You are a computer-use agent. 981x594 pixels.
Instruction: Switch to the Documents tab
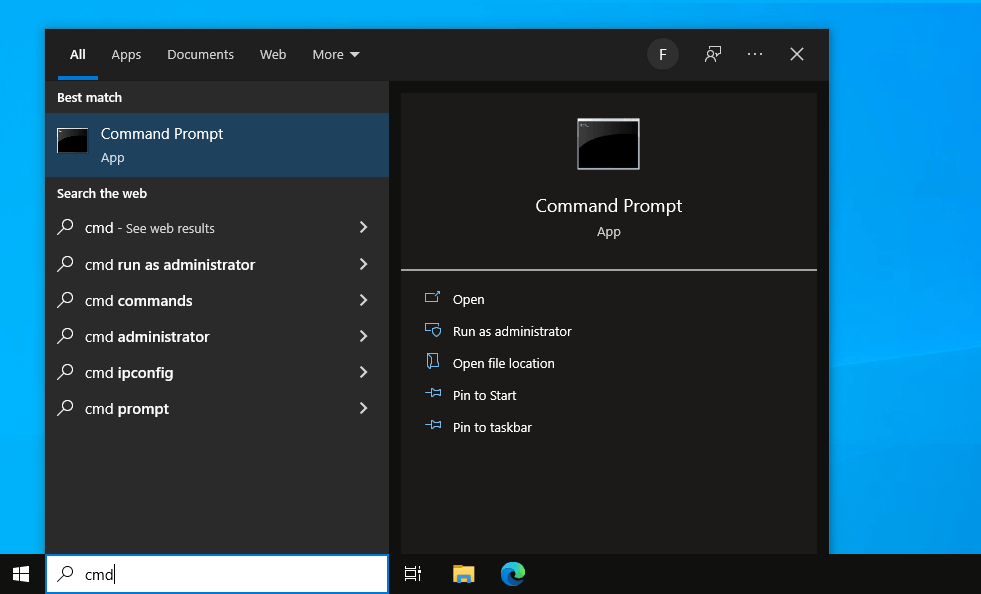(x=200, y=54)
